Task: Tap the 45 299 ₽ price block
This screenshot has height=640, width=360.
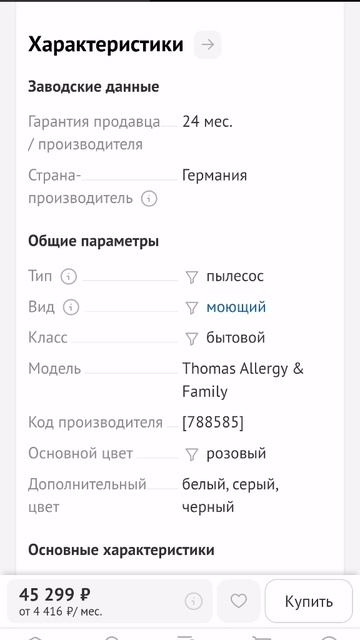Action: click(55, 594)
